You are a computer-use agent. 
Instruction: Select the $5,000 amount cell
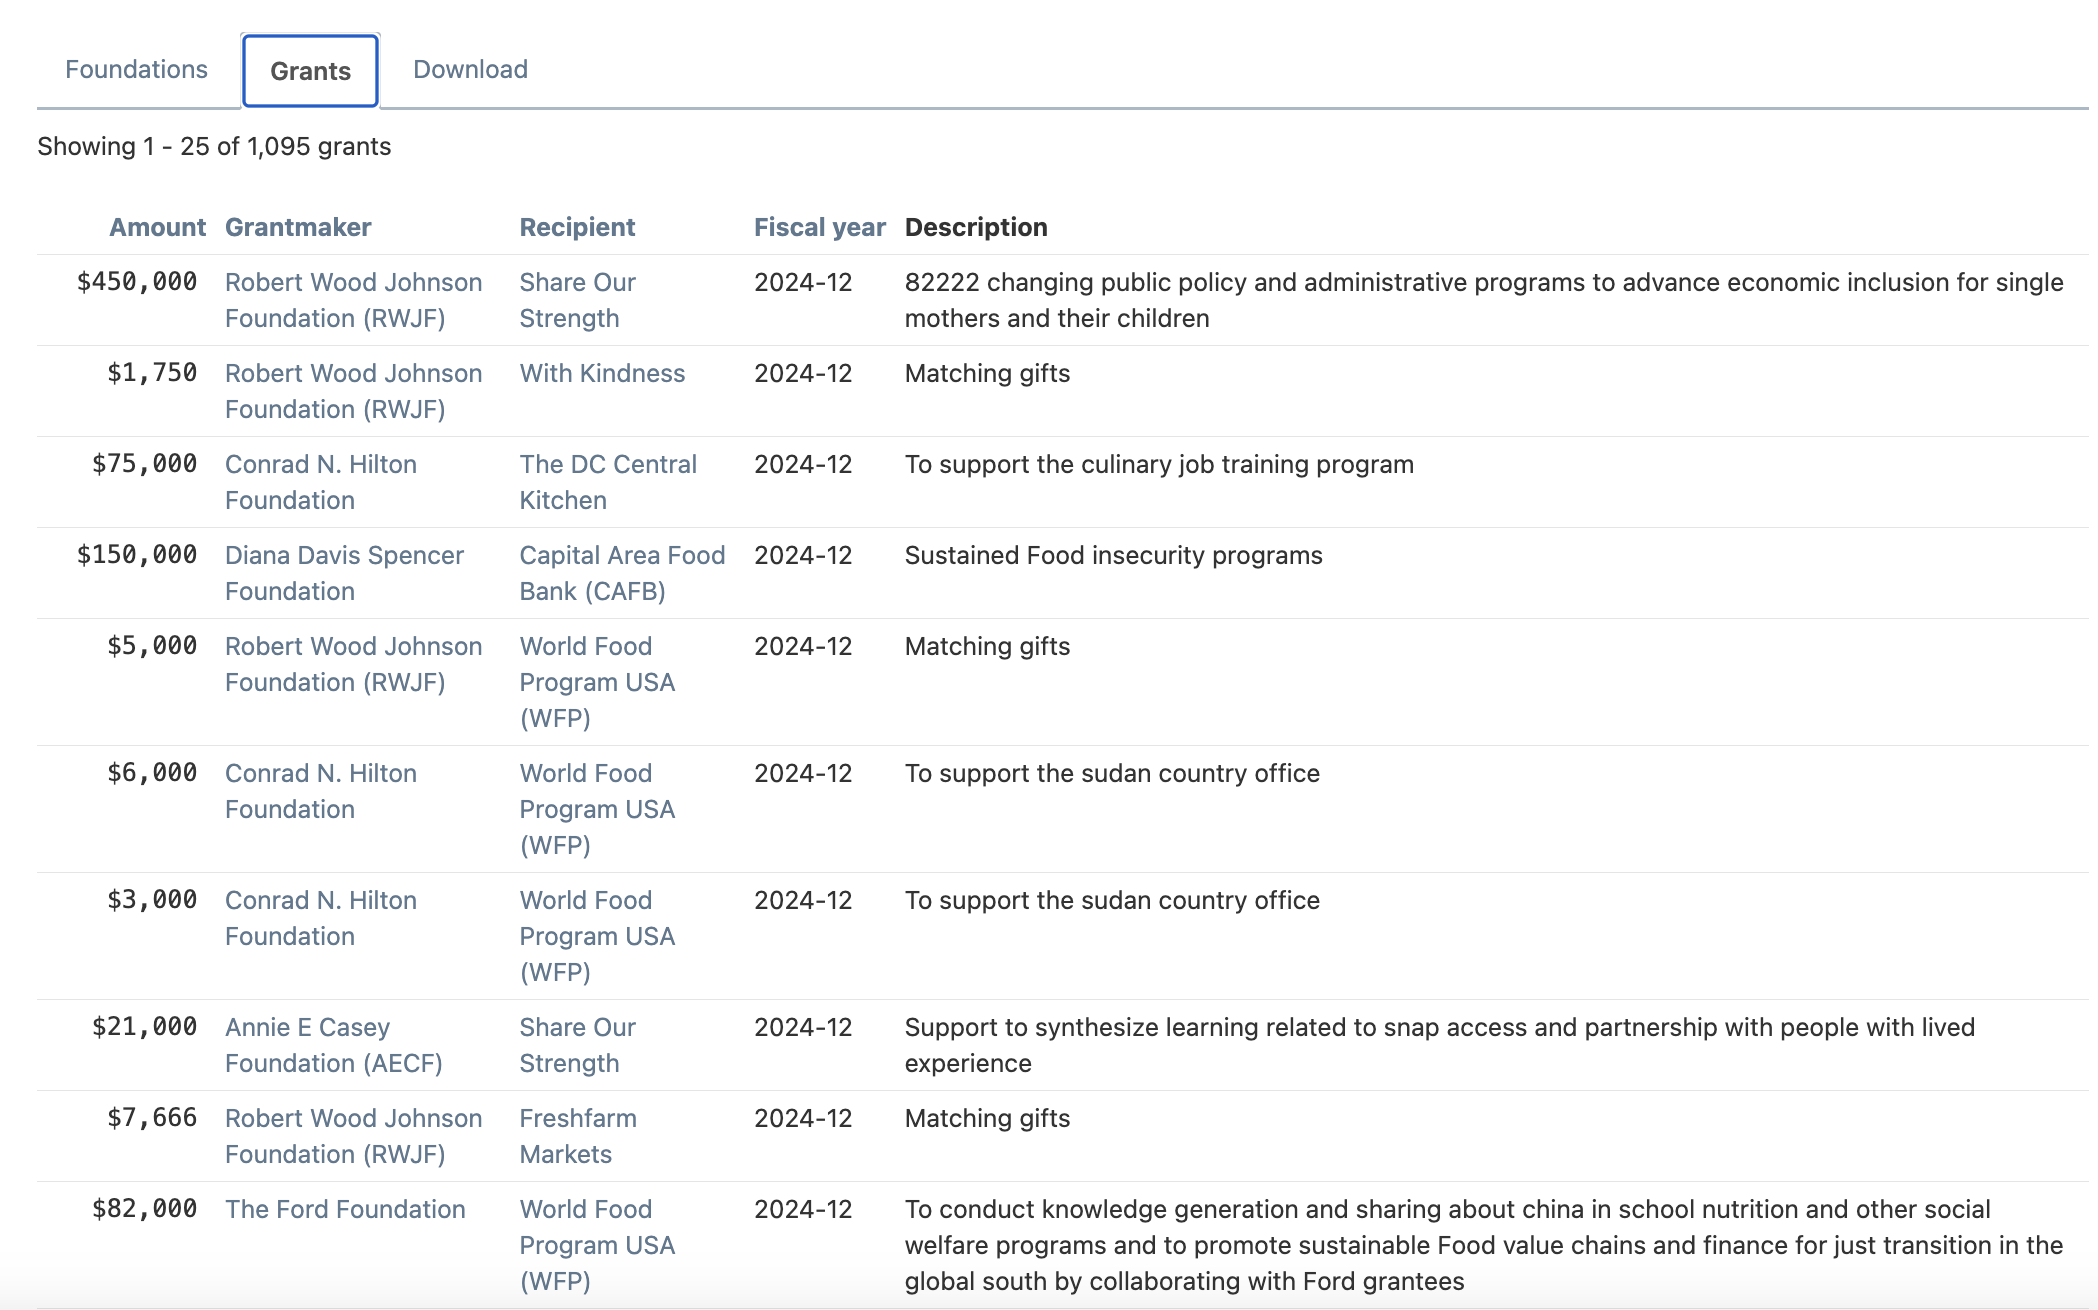point(152,646)
